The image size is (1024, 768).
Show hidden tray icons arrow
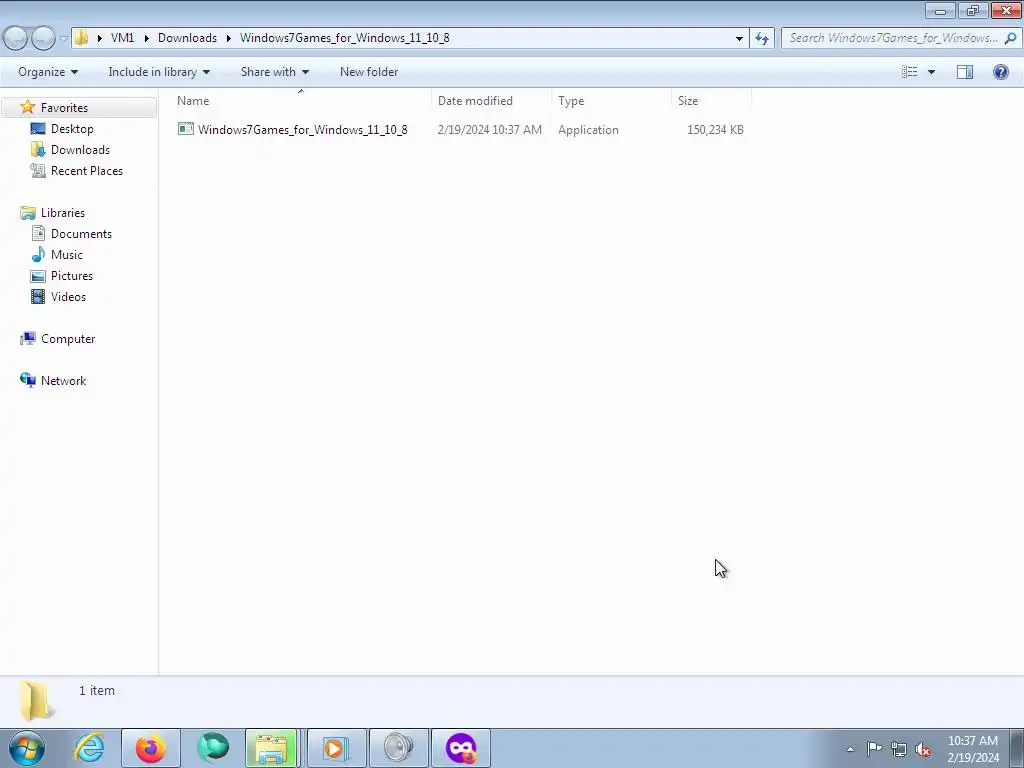click(x=850, y=749)
